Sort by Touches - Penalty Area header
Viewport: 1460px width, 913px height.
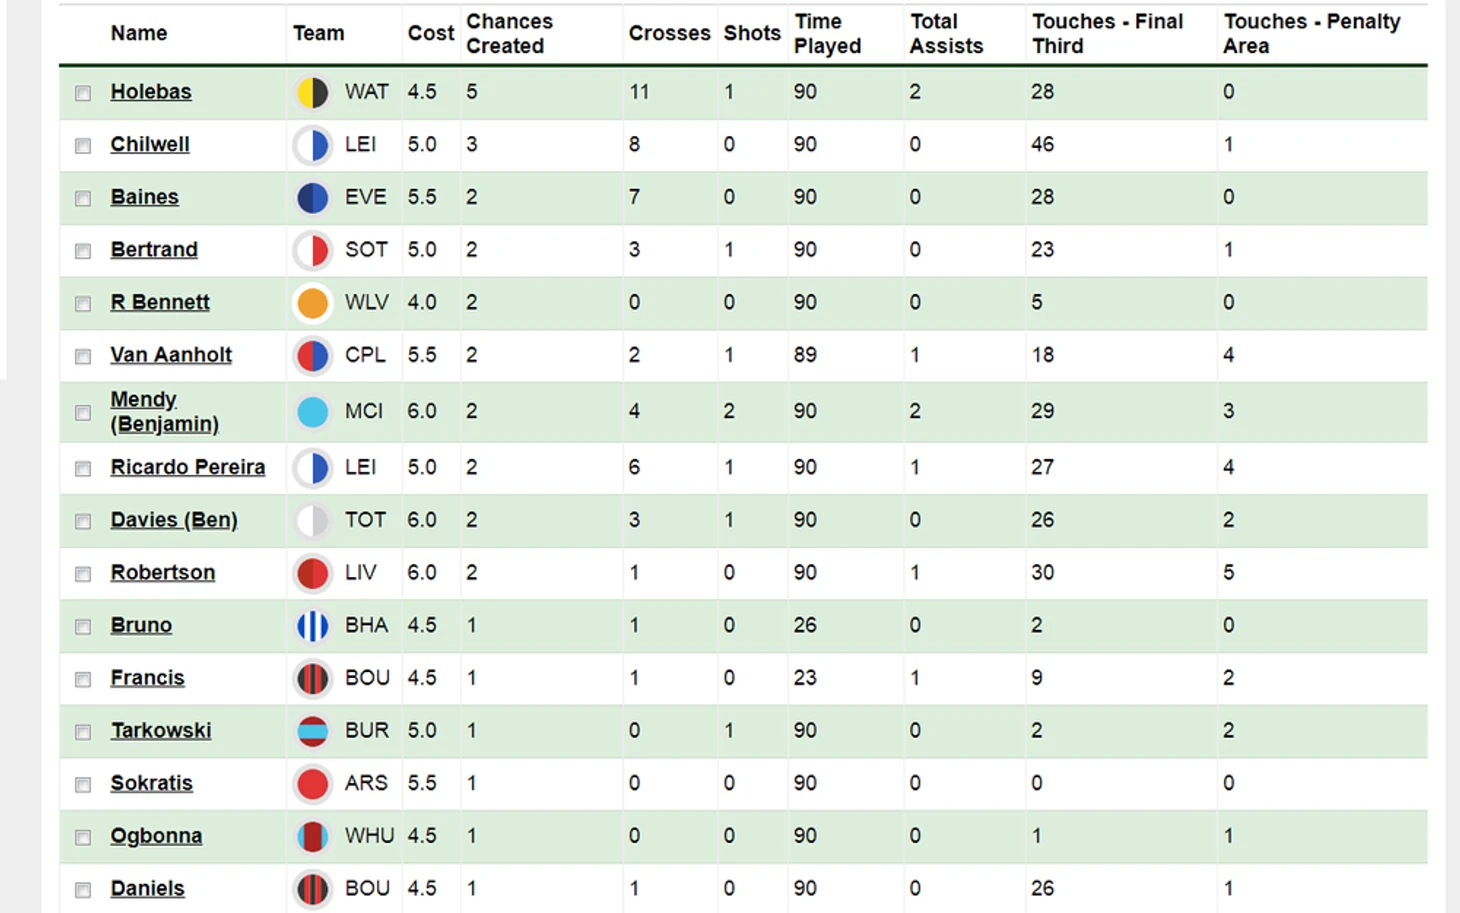tap(1311, 34)
